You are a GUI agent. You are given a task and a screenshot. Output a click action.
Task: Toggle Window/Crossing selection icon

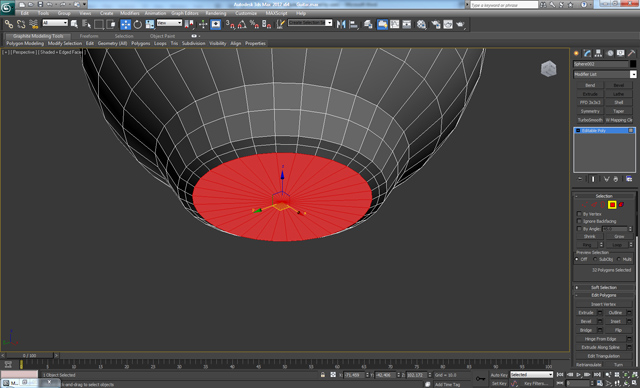click(x=111, y=24)
